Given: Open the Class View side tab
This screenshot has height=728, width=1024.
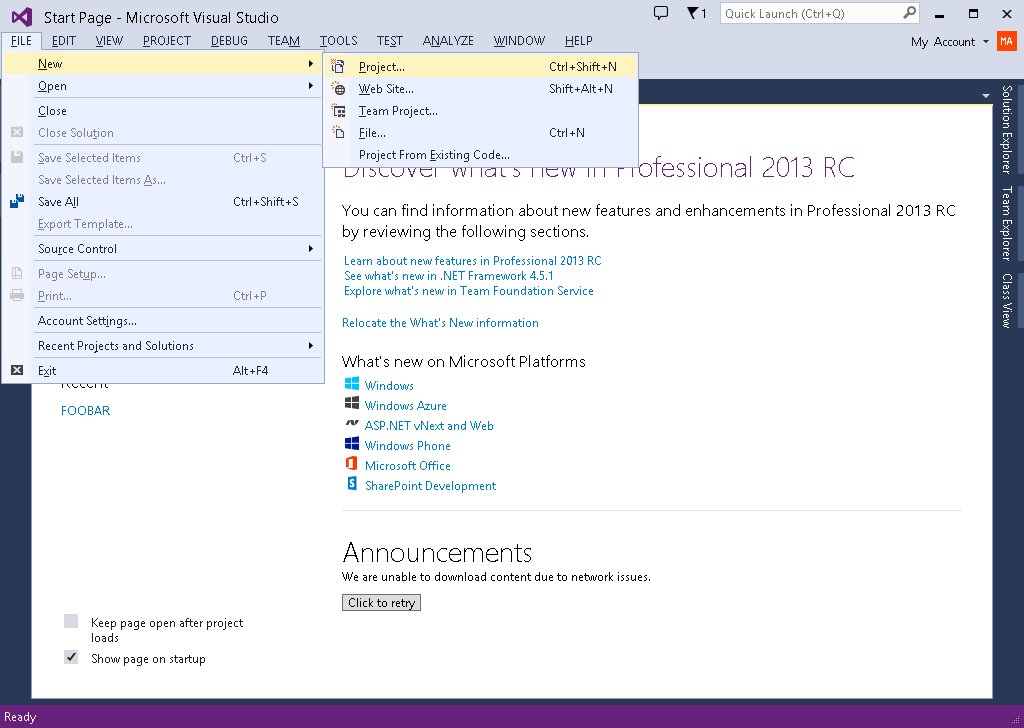Looking at the screenshot, I should (x=1007, y=300).
